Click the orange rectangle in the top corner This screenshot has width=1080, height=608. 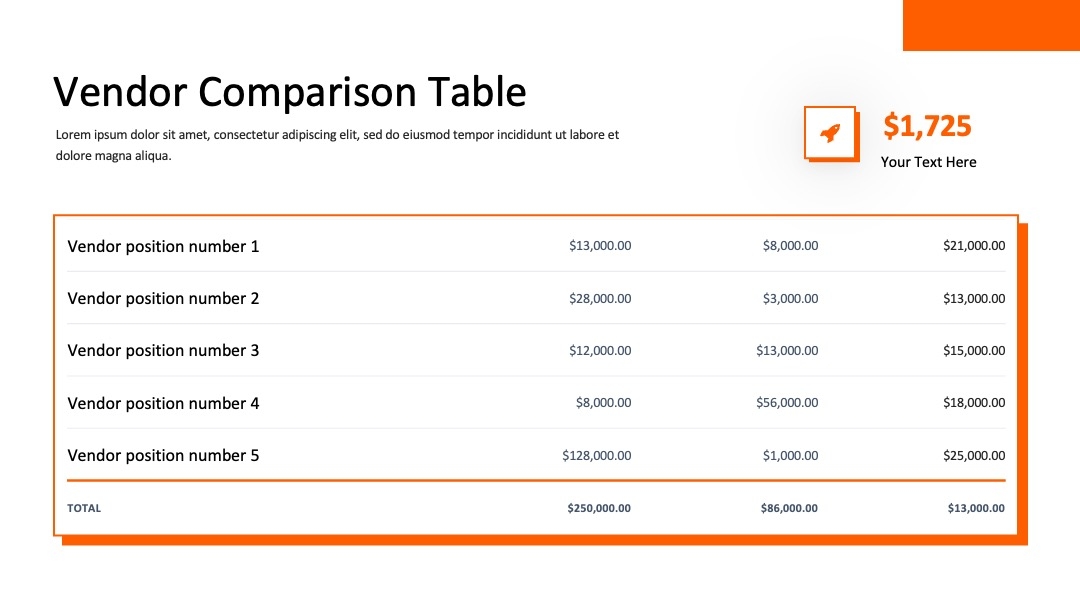click(991, 25)
